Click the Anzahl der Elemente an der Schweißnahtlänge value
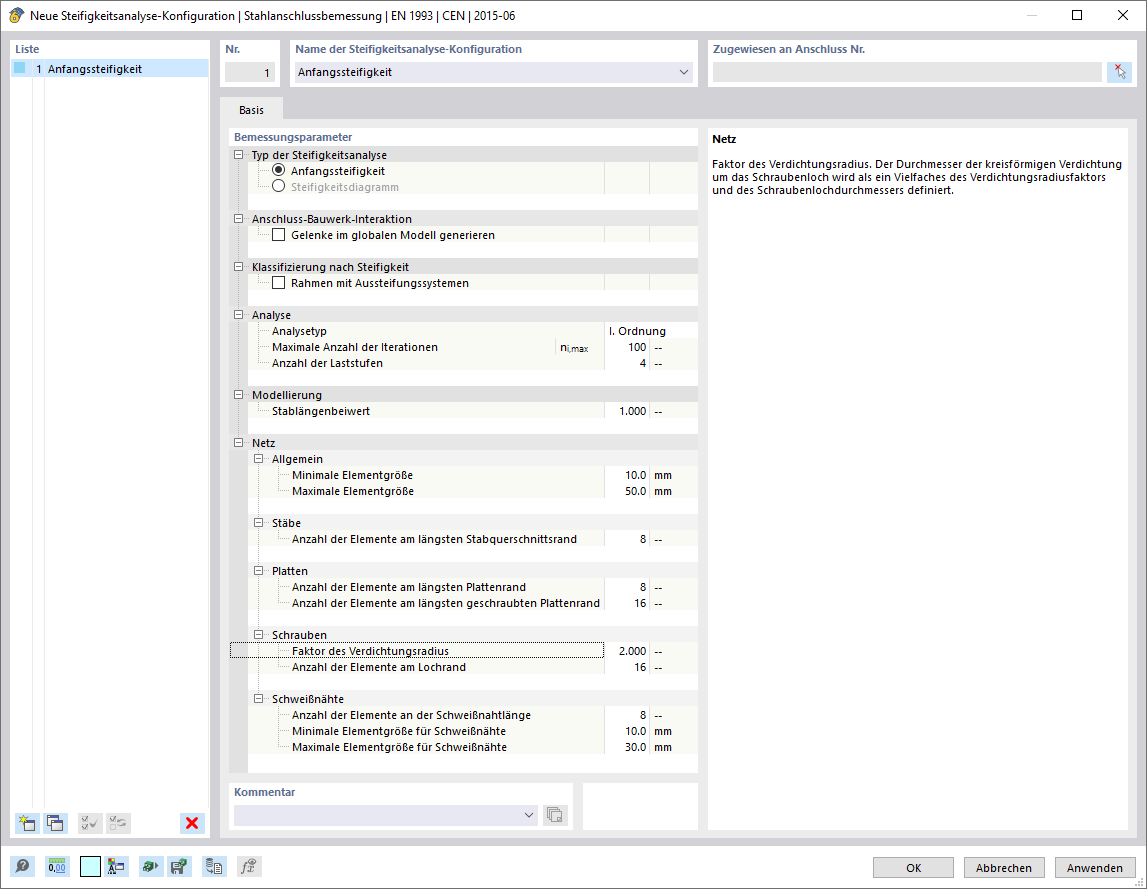 point(627,715)
